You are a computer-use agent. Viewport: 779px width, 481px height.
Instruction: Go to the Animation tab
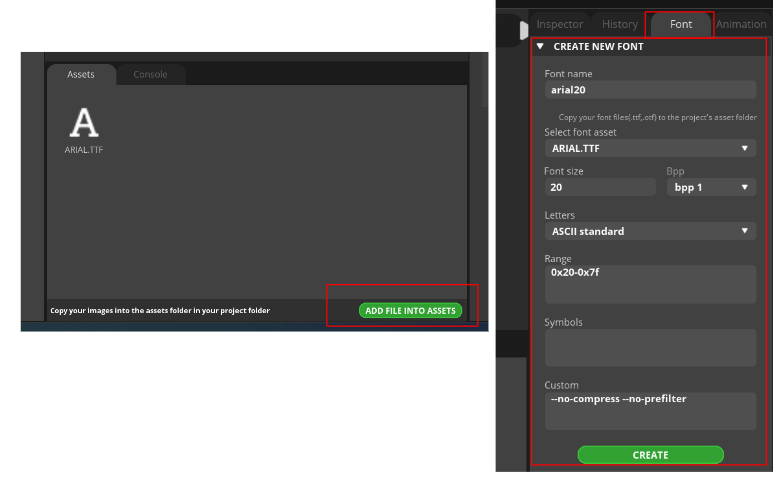pos(741,24)
